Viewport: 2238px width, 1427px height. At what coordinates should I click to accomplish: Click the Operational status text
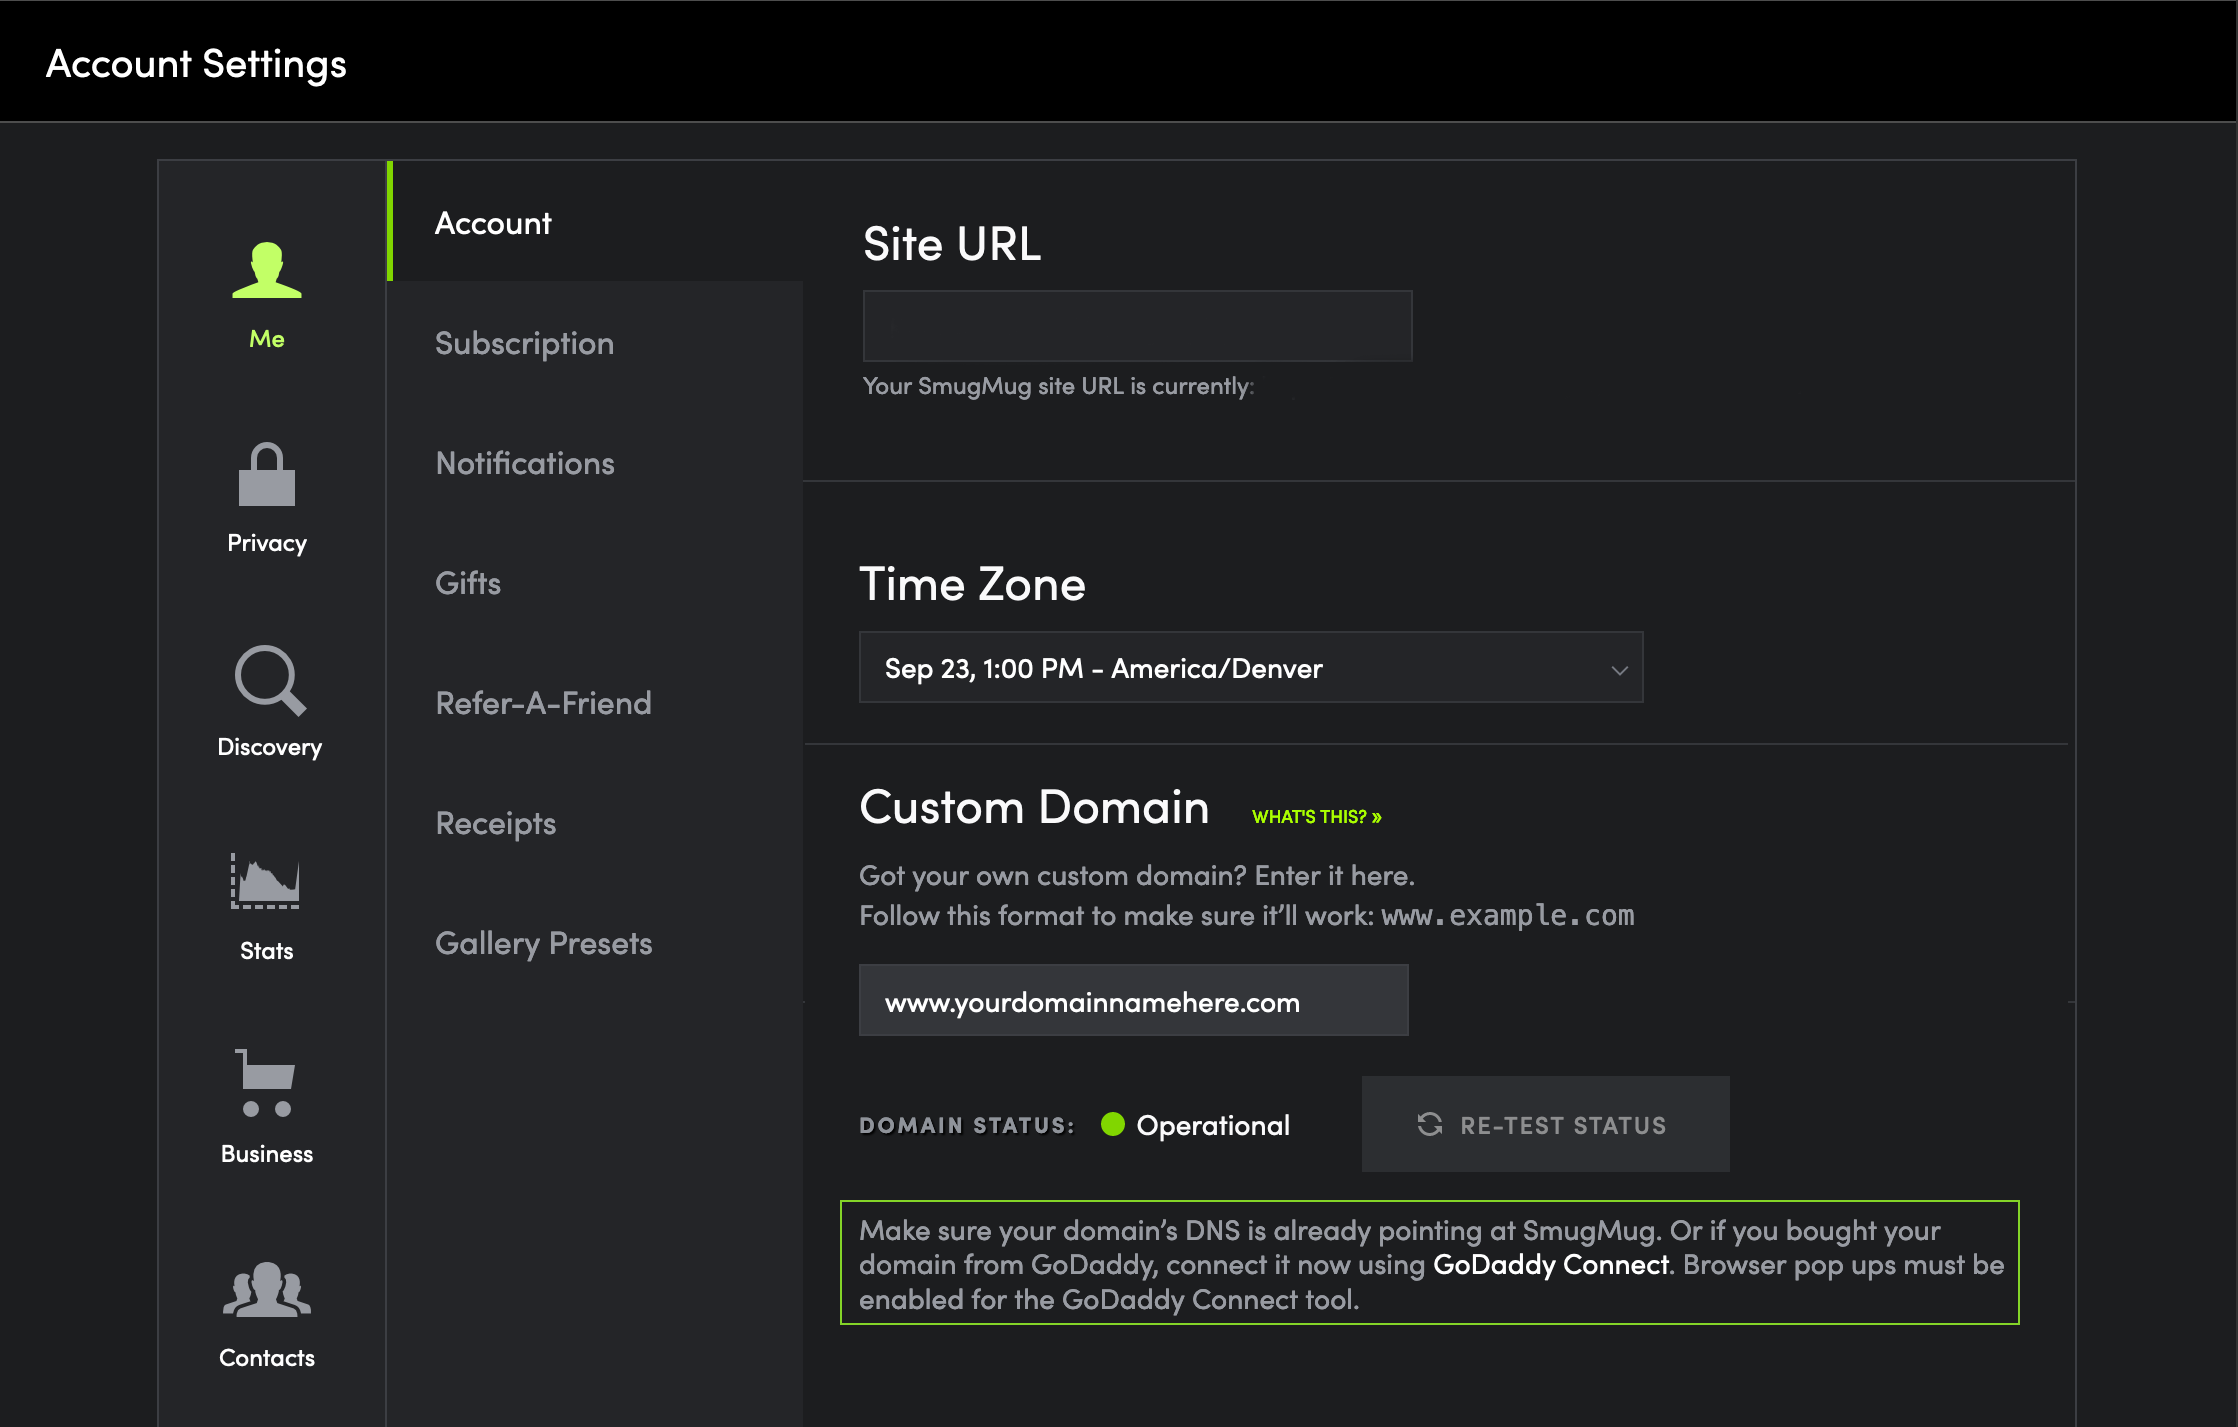[x=1213, y=1126]
